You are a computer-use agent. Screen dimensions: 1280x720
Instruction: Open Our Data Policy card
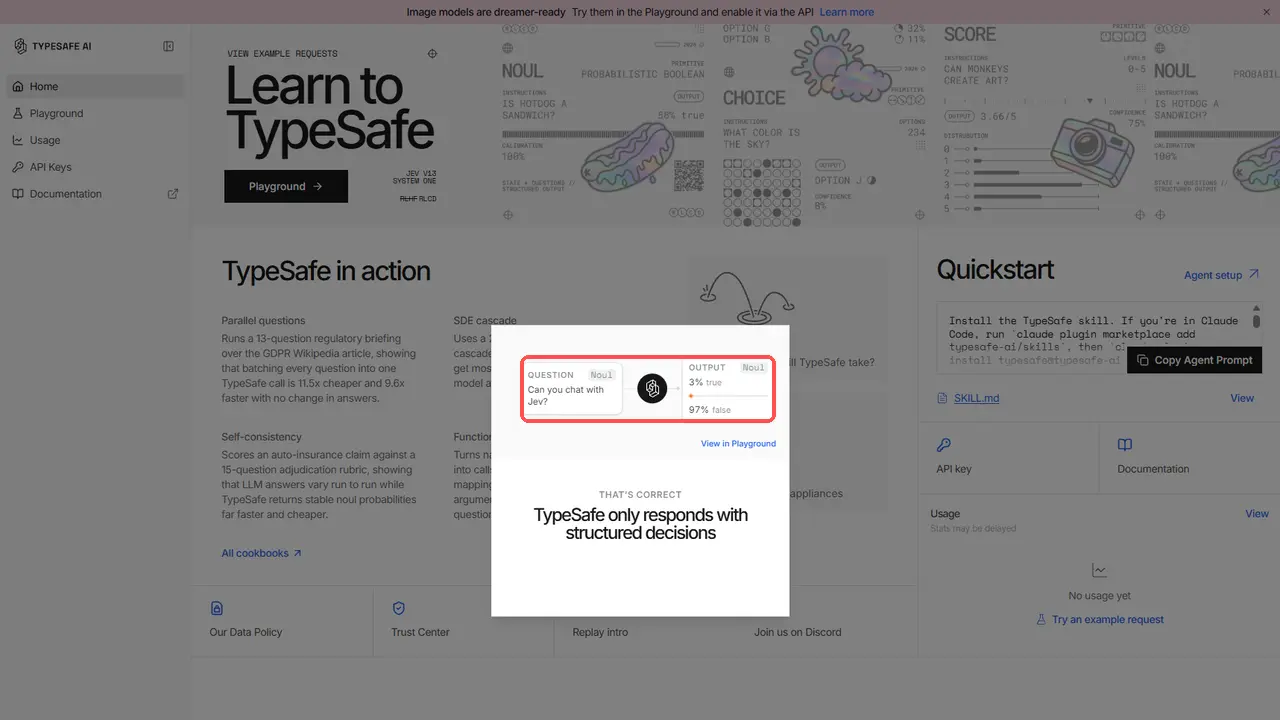pyautogui.click(x=282, y=623)
